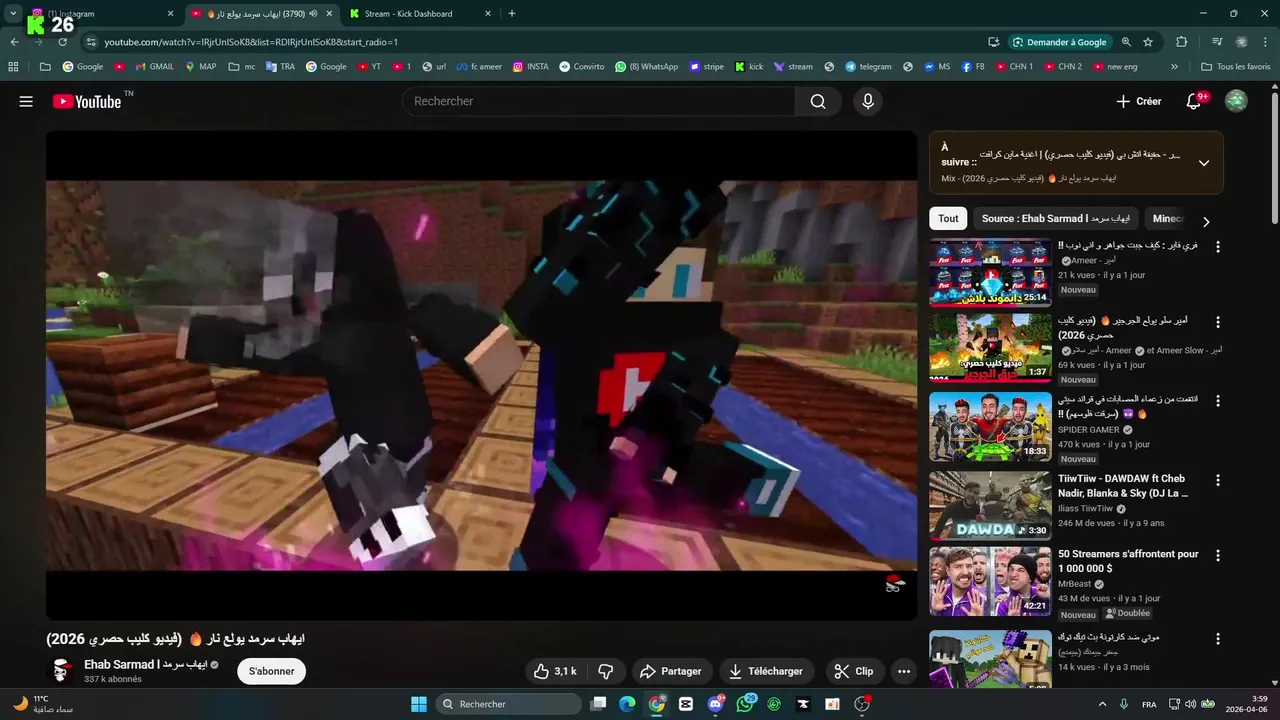This screenshot has width=1280, height=720.
Task: Mute the YouTube browser tab audio
Action: 314,14
